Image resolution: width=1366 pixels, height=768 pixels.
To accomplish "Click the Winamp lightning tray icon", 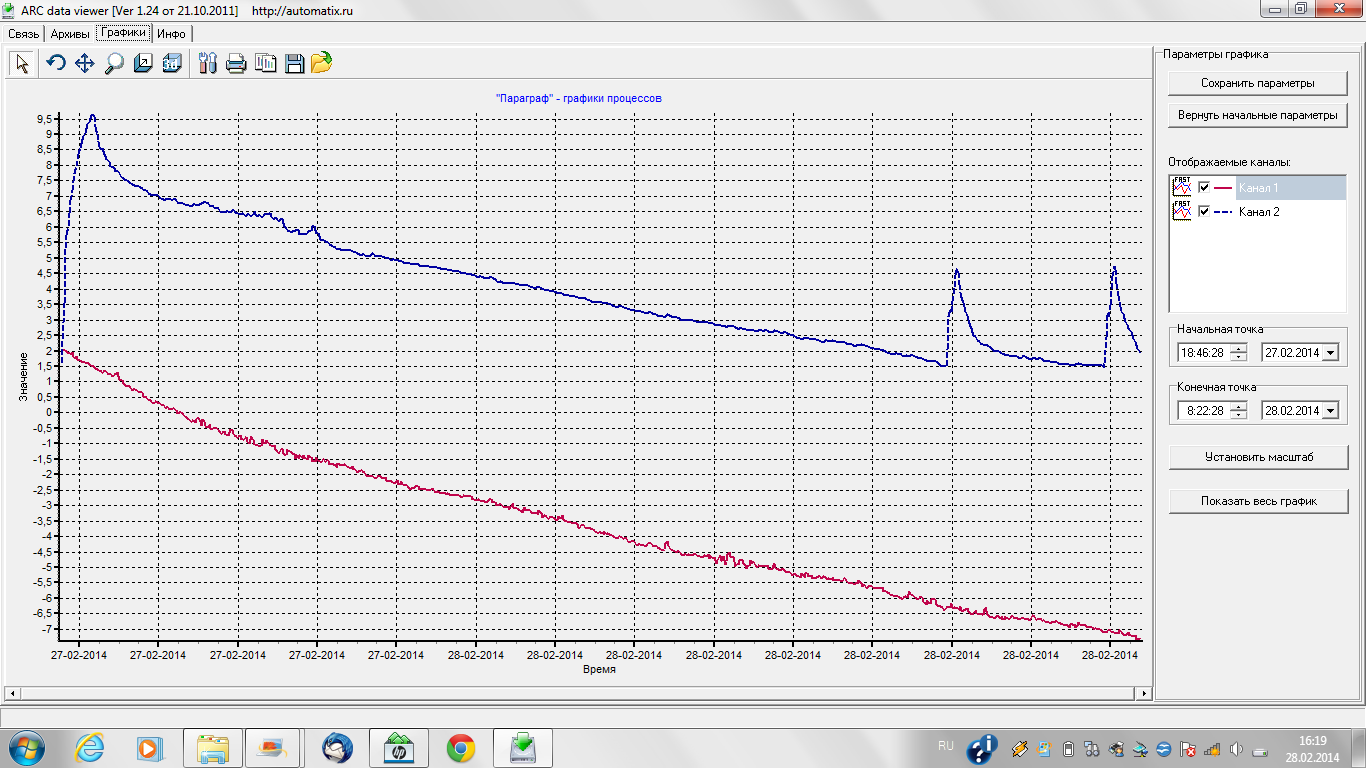I will pos(1020,749).
